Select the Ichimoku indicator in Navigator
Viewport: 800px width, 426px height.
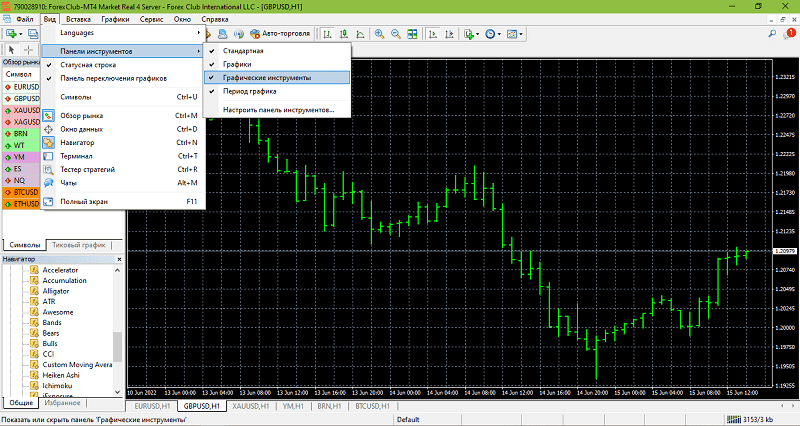[x=57, y=386]
